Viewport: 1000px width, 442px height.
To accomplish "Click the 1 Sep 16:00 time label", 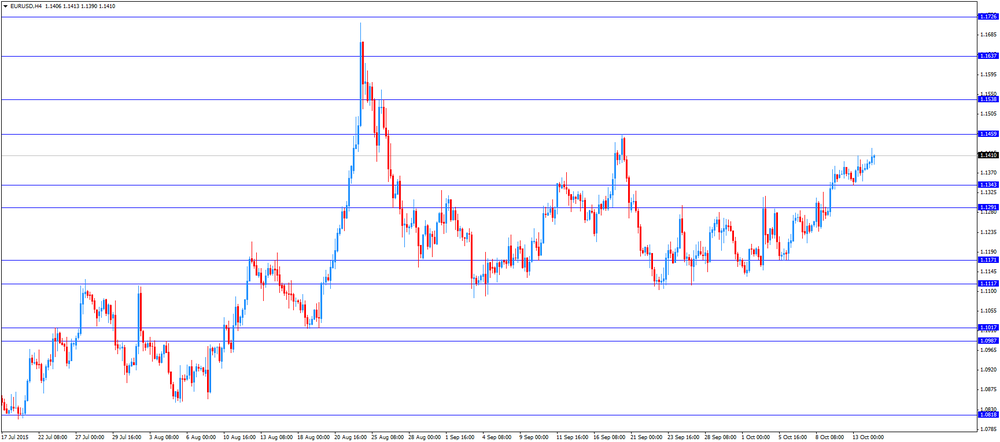I will point(461,438).
